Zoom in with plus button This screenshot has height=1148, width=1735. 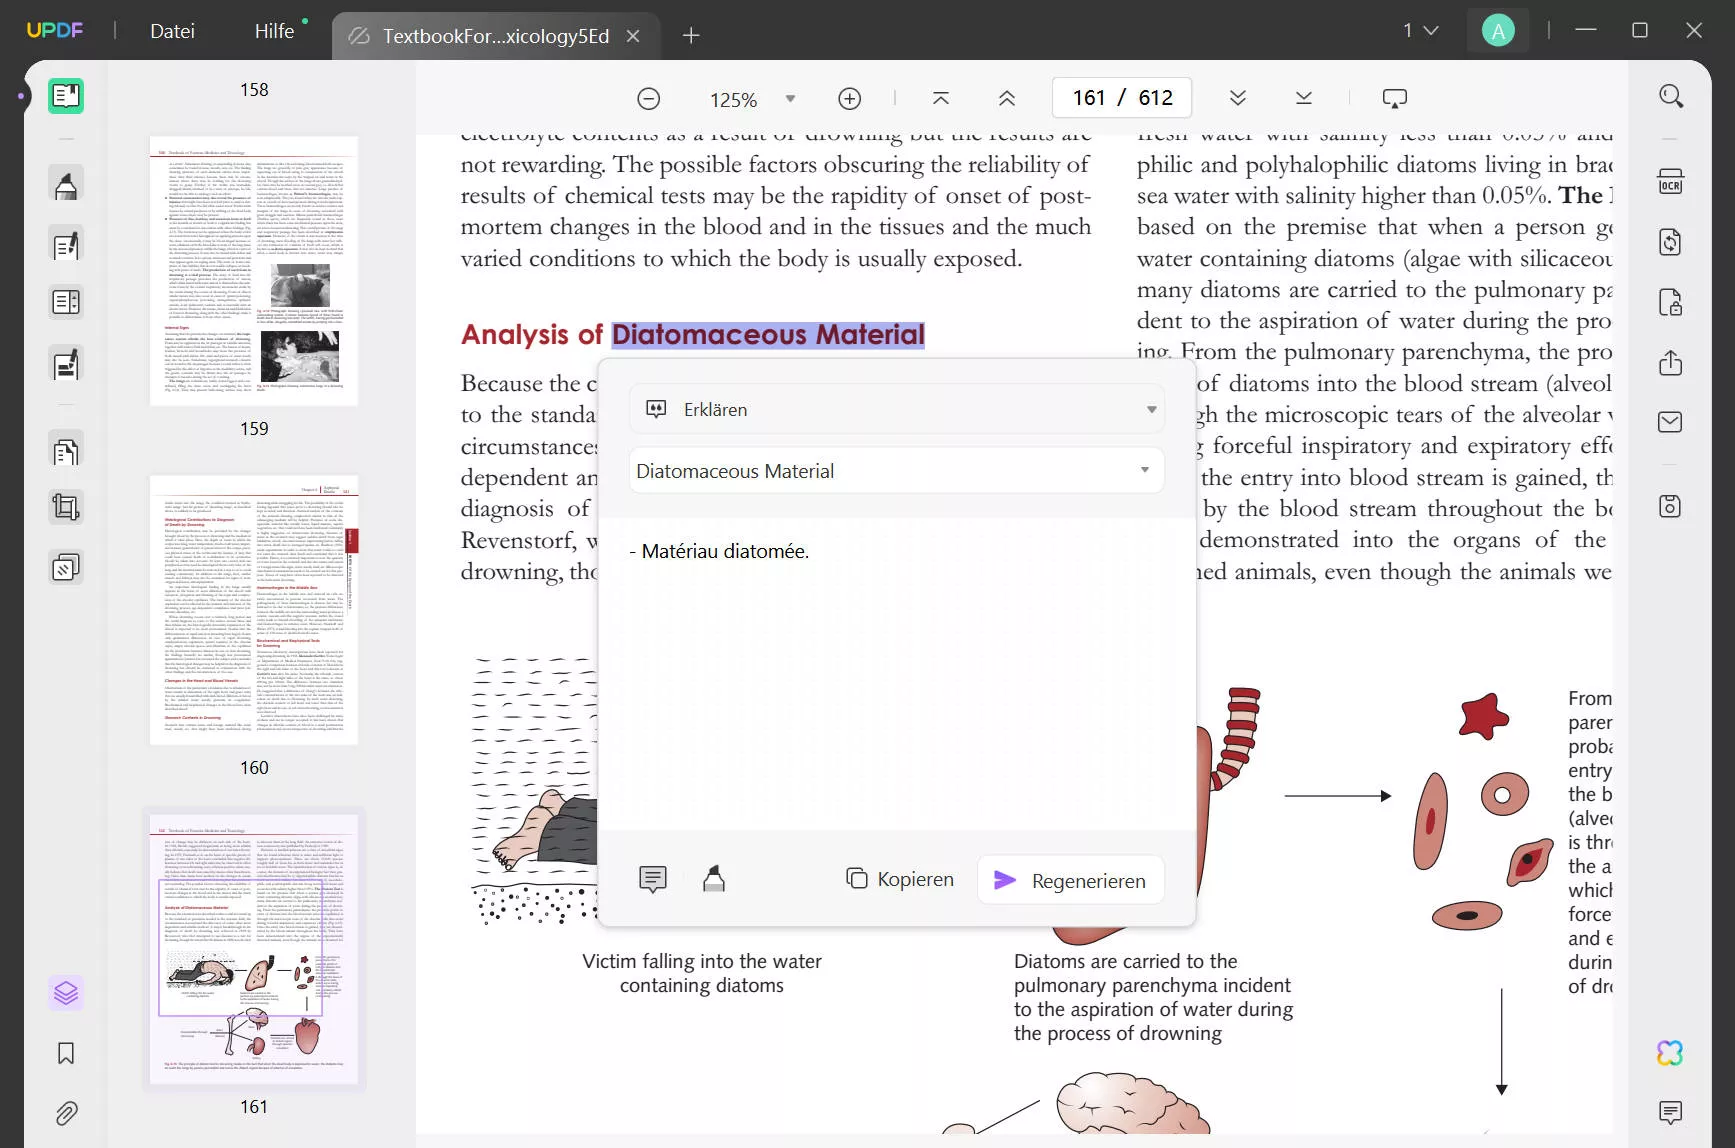click(849, 98)
